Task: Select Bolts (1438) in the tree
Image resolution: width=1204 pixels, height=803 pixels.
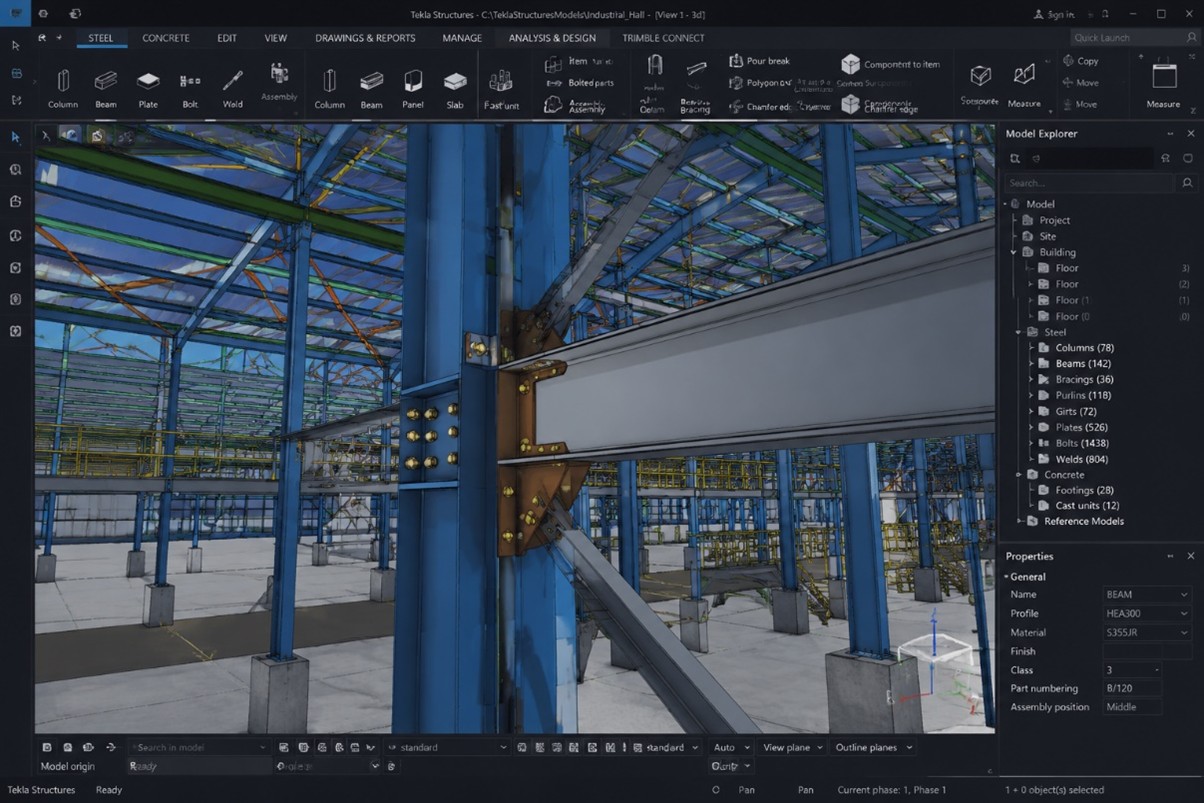Action: pyautogui.click(x=1082, y=444)
